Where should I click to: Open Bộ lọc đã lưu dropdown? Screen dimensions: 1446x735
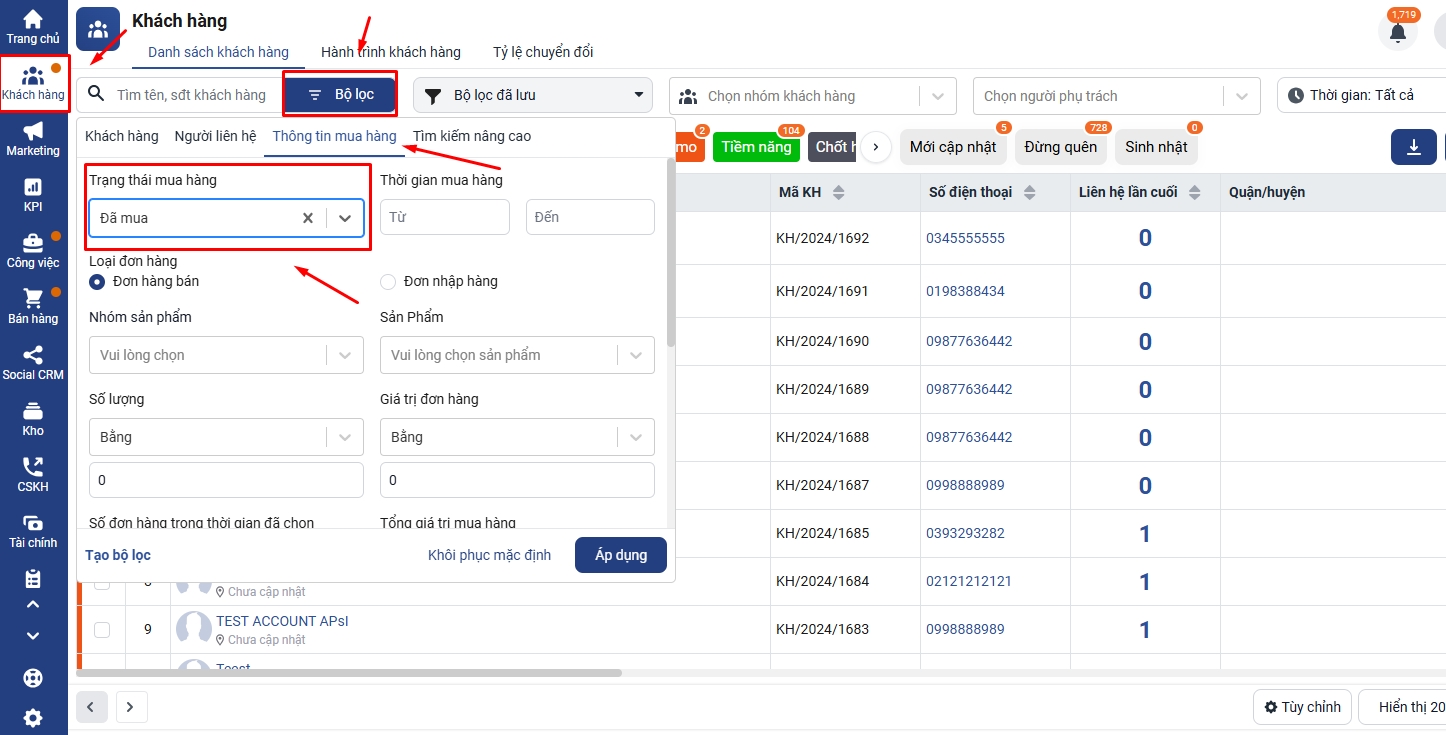[x=533, y=96]
